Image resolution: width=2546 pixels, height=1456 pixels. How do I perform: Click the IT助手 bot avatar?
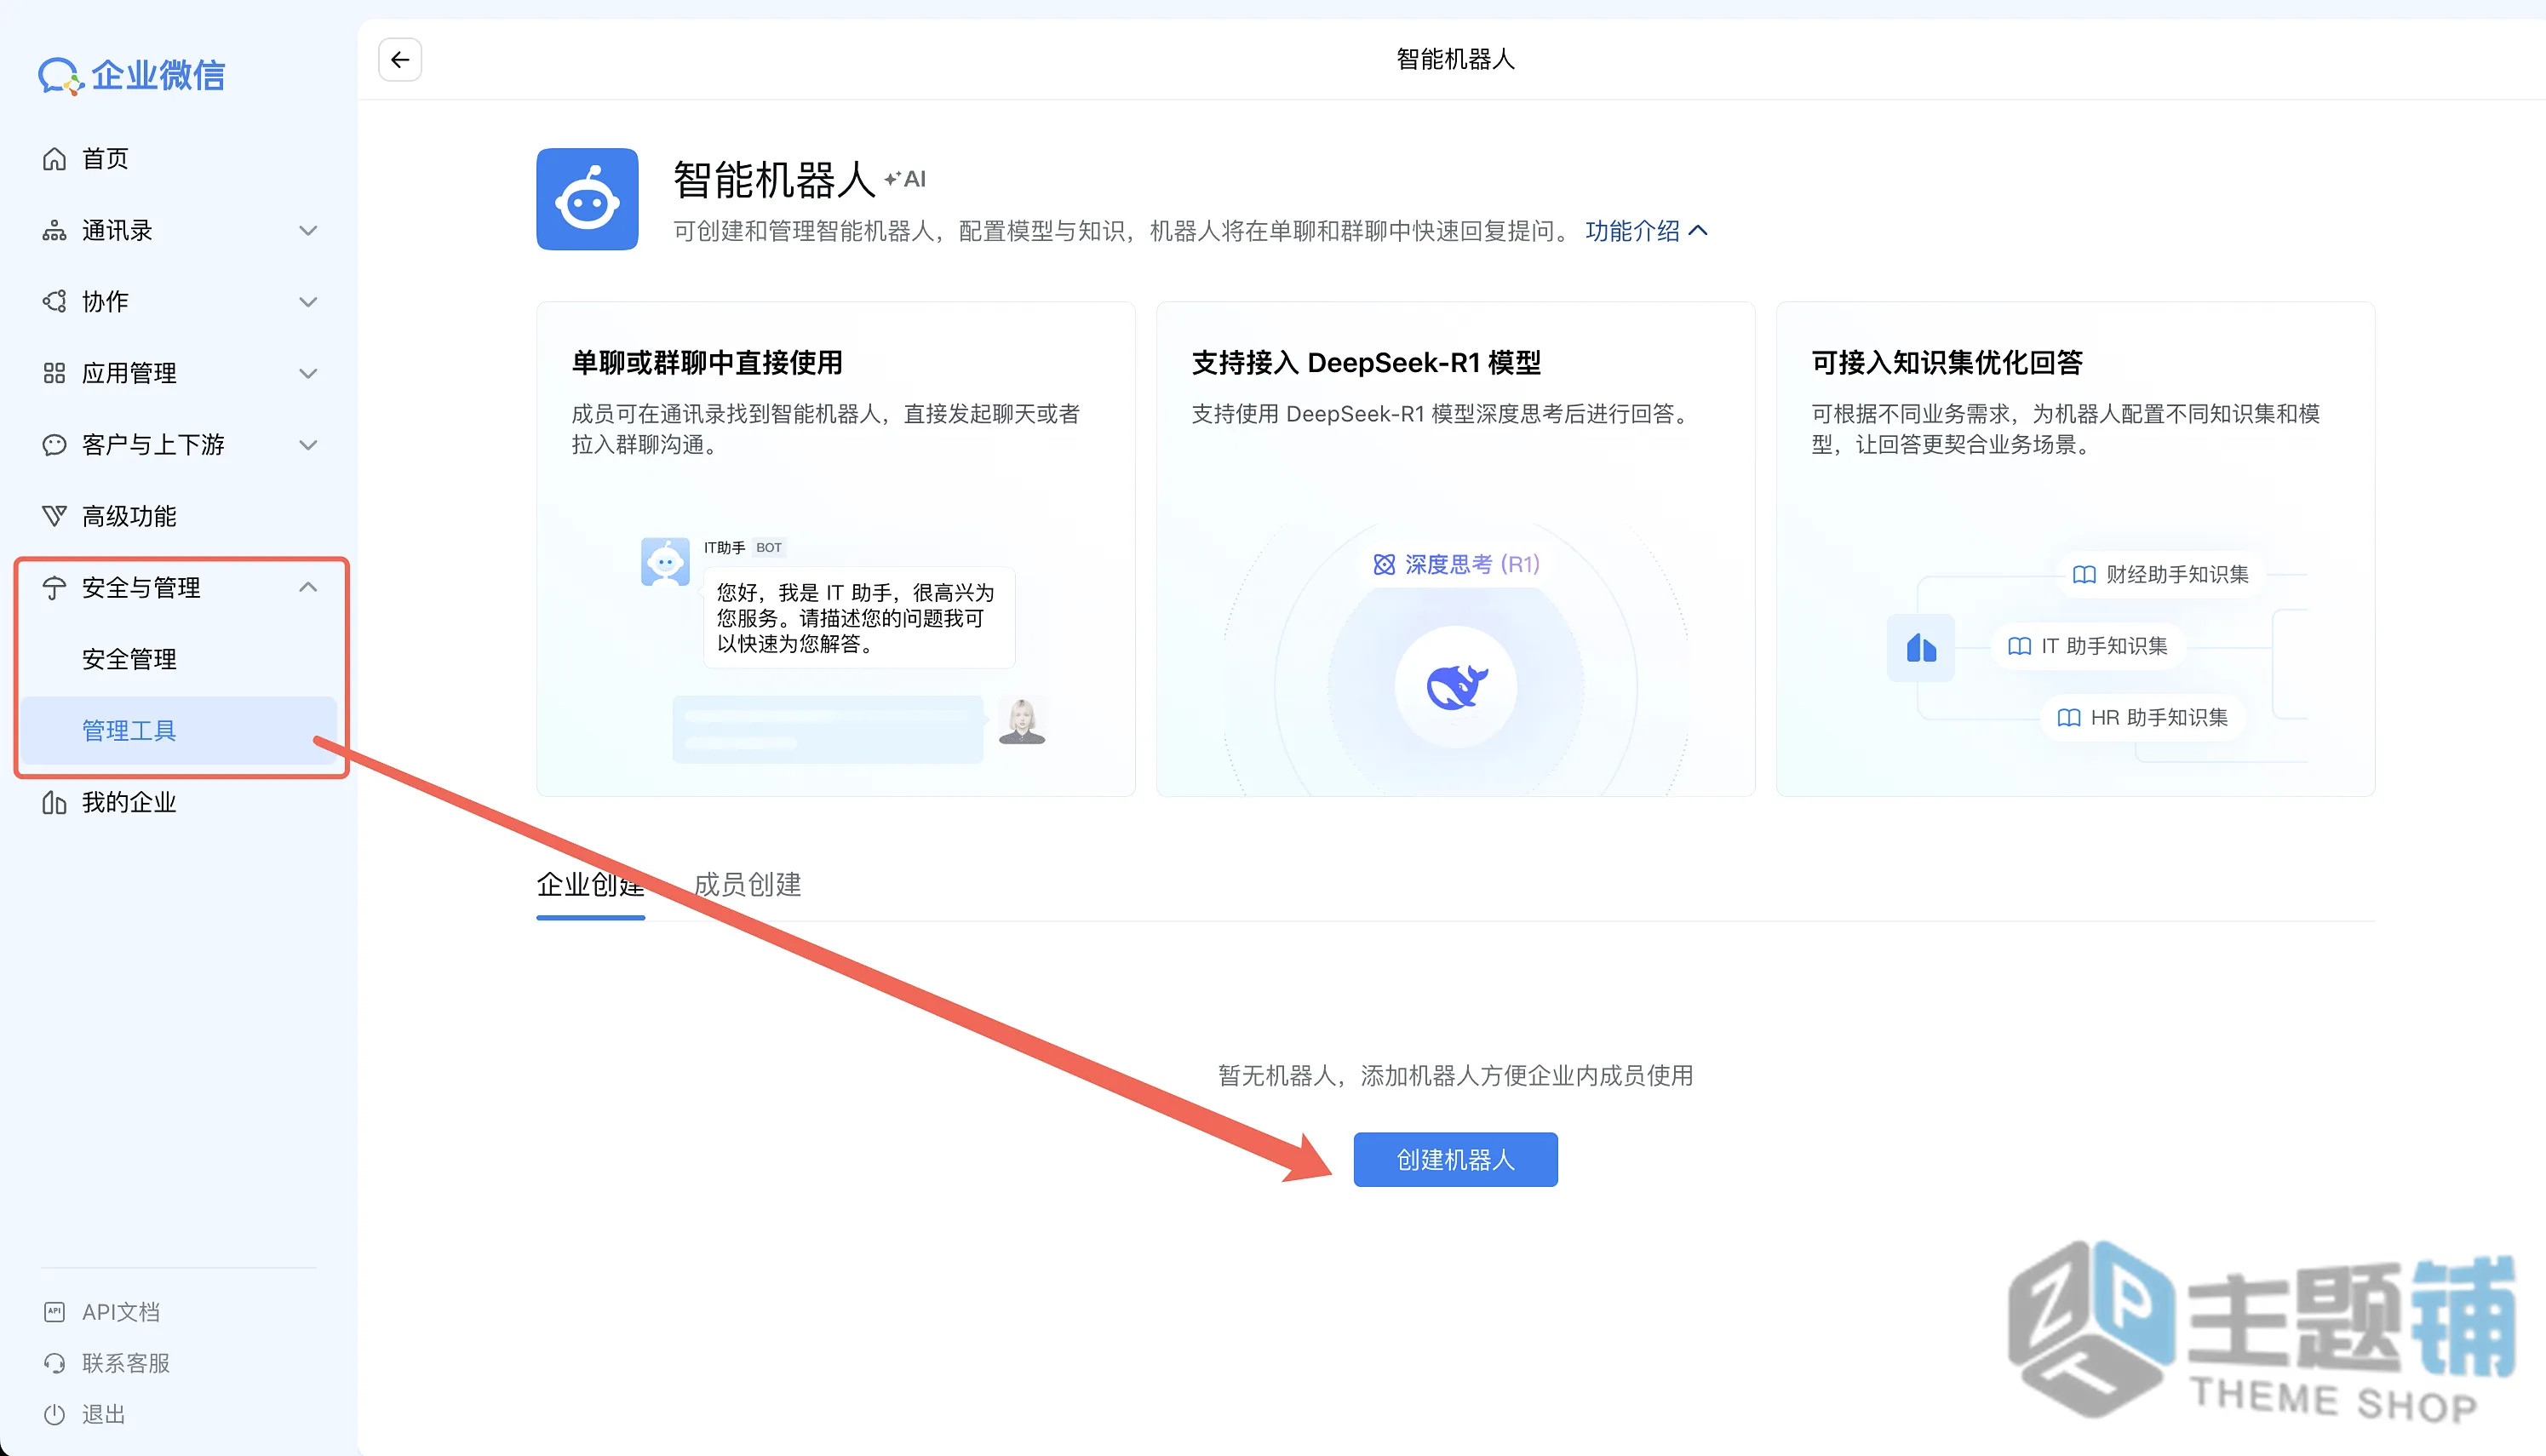pos(665,562)
